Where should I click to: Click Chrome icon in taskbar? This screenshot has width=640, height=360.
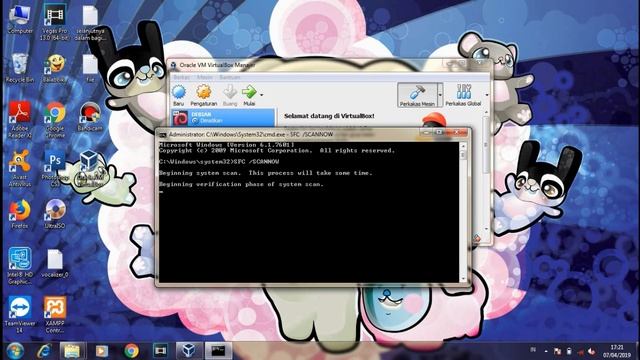[x=131, y=351]
